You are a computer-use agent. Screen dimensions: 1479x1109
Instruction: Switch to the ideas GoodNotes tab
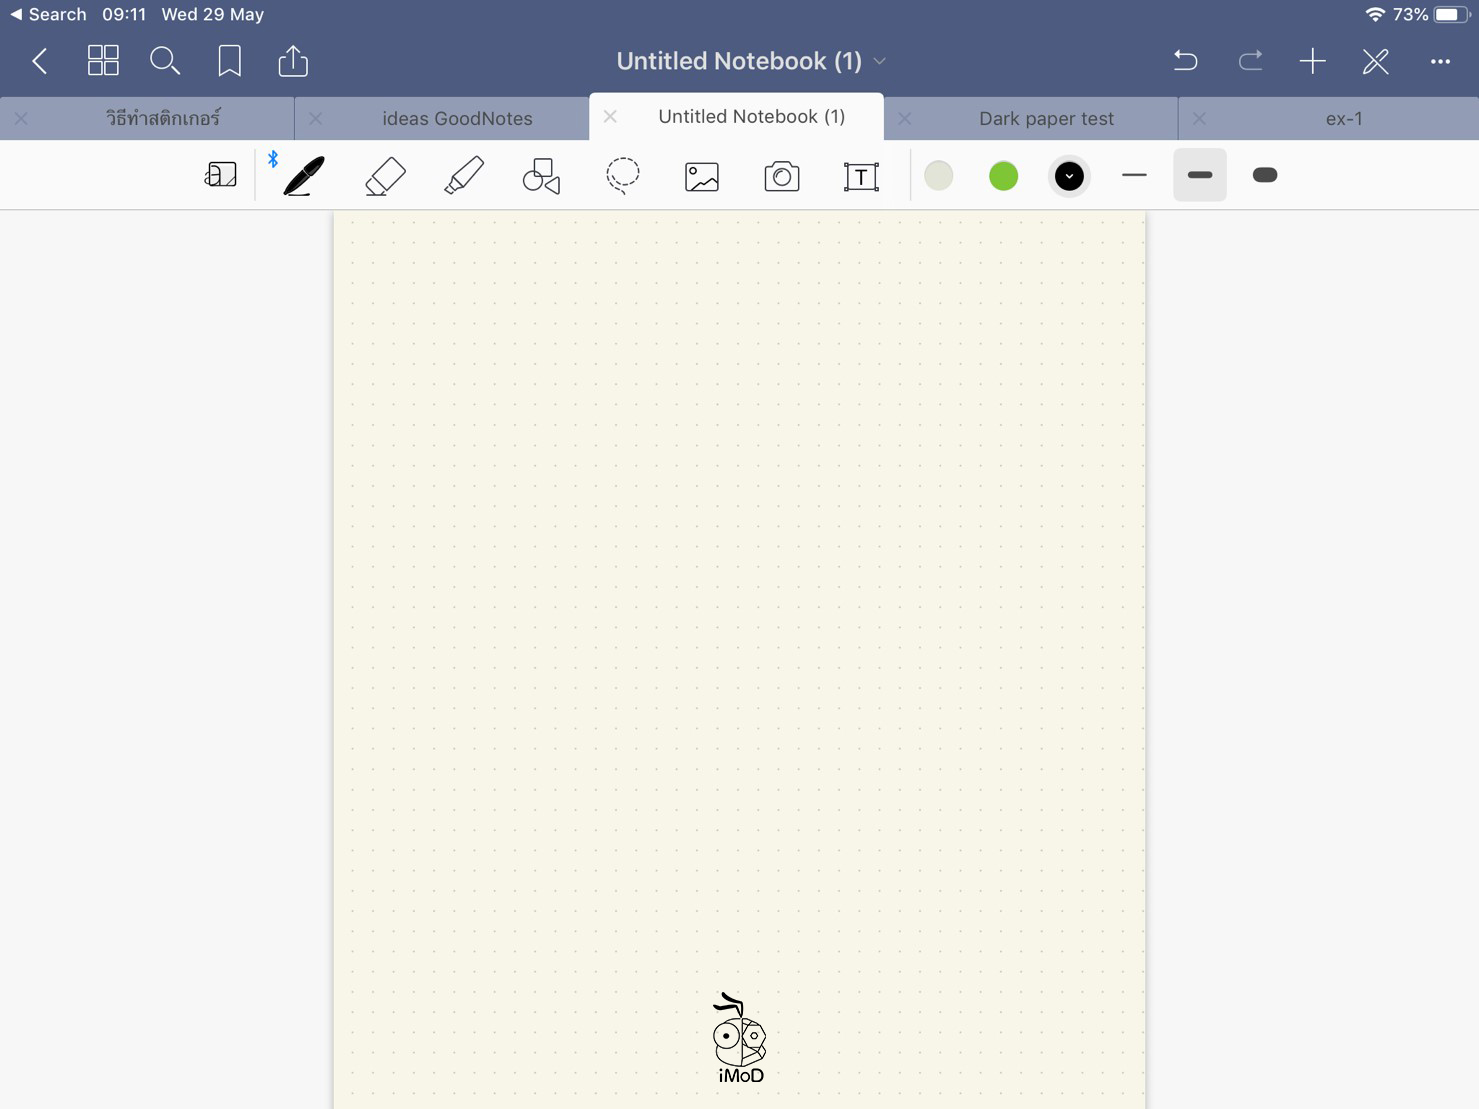pos(457,119)
